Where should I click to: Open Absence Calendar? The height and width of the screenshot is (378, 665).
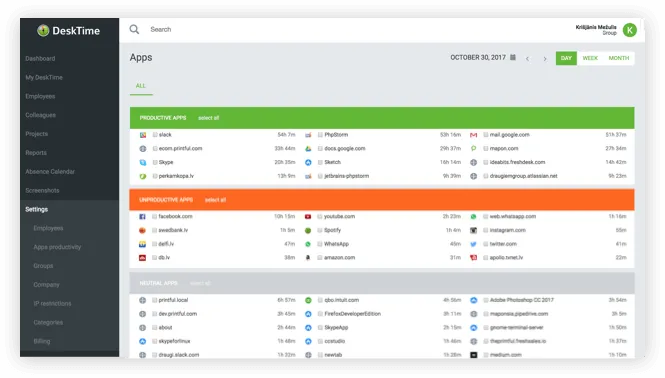coord(50,171)
